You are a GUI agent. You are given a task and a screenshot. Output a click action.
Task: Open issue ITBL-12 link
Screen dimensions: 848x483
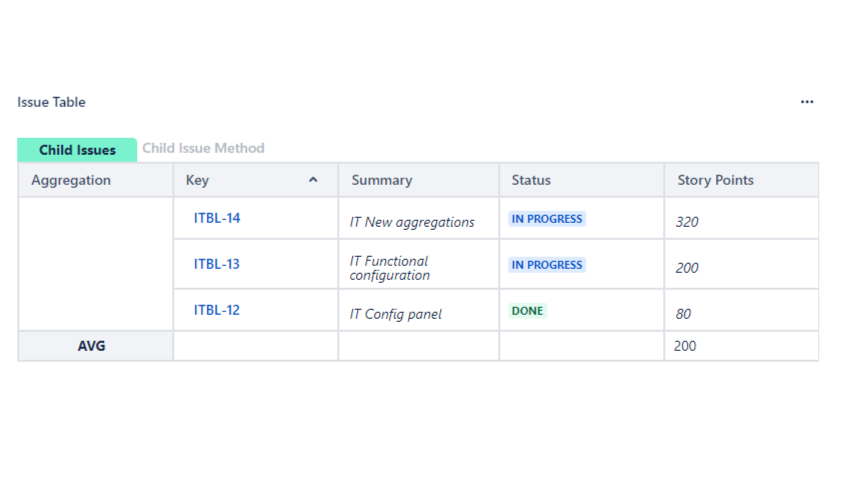click(217, 310)
